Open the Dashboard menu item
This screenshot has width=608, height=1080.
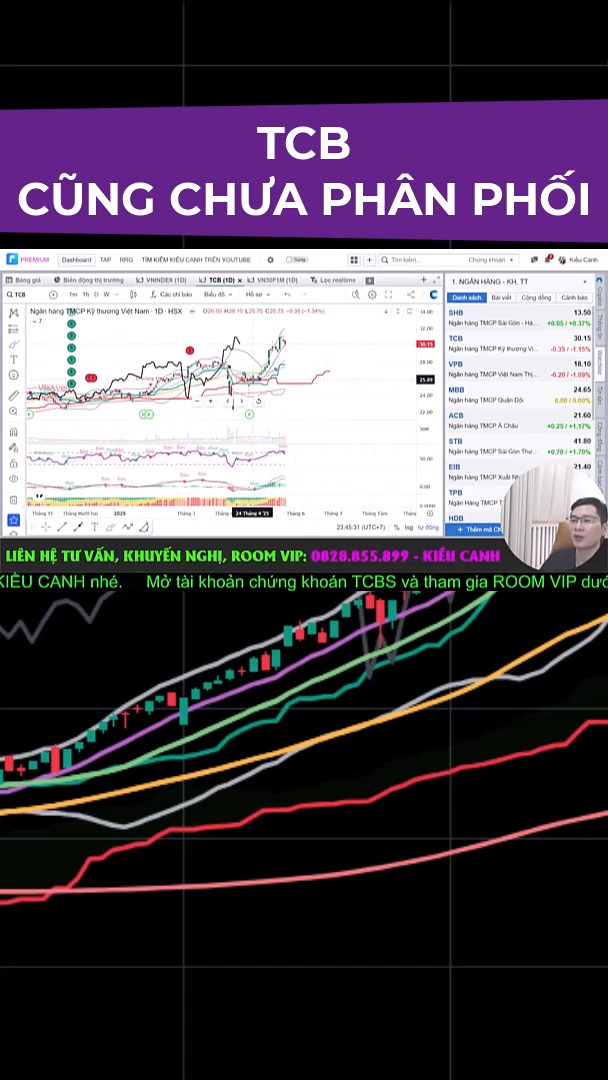pos(76,260)
